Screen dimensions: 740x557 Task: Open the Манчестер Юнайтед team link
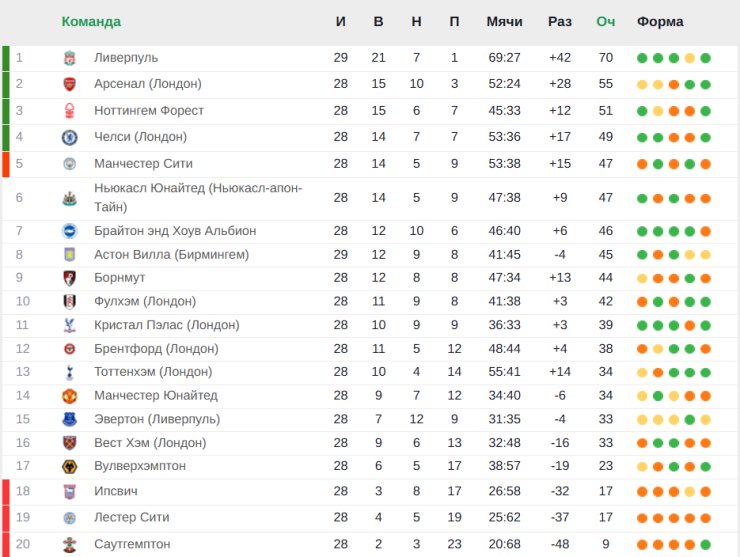point(155,395)
